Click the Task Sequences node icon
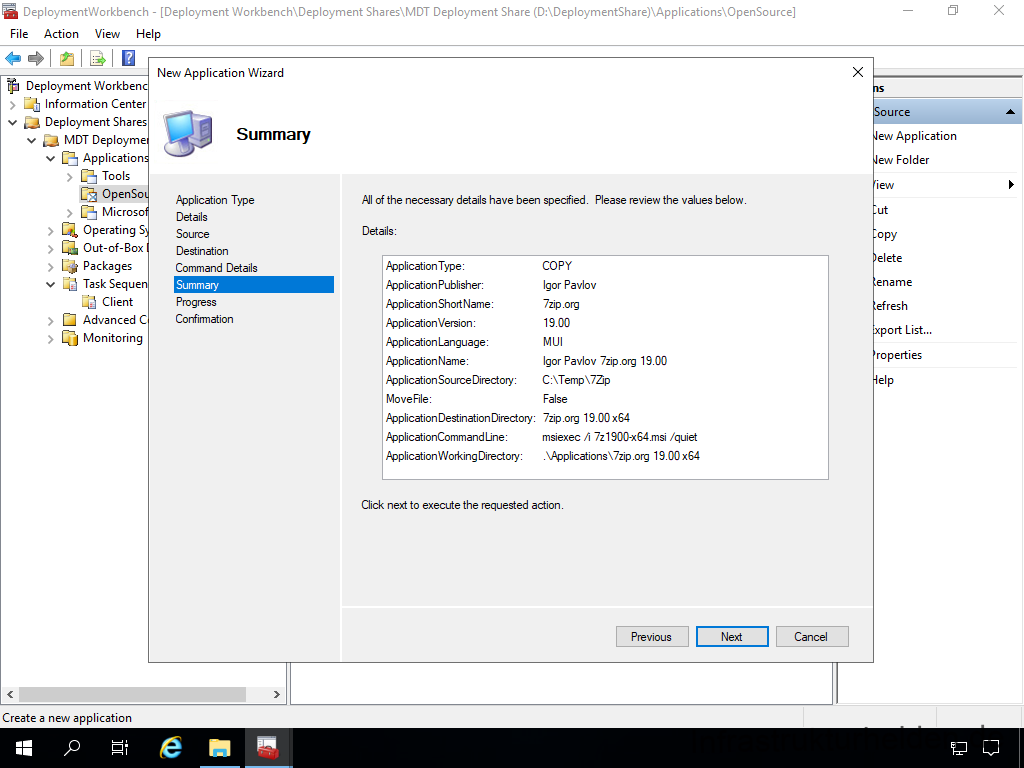Viewport: 1024px width, 768px height. (70, 284)
